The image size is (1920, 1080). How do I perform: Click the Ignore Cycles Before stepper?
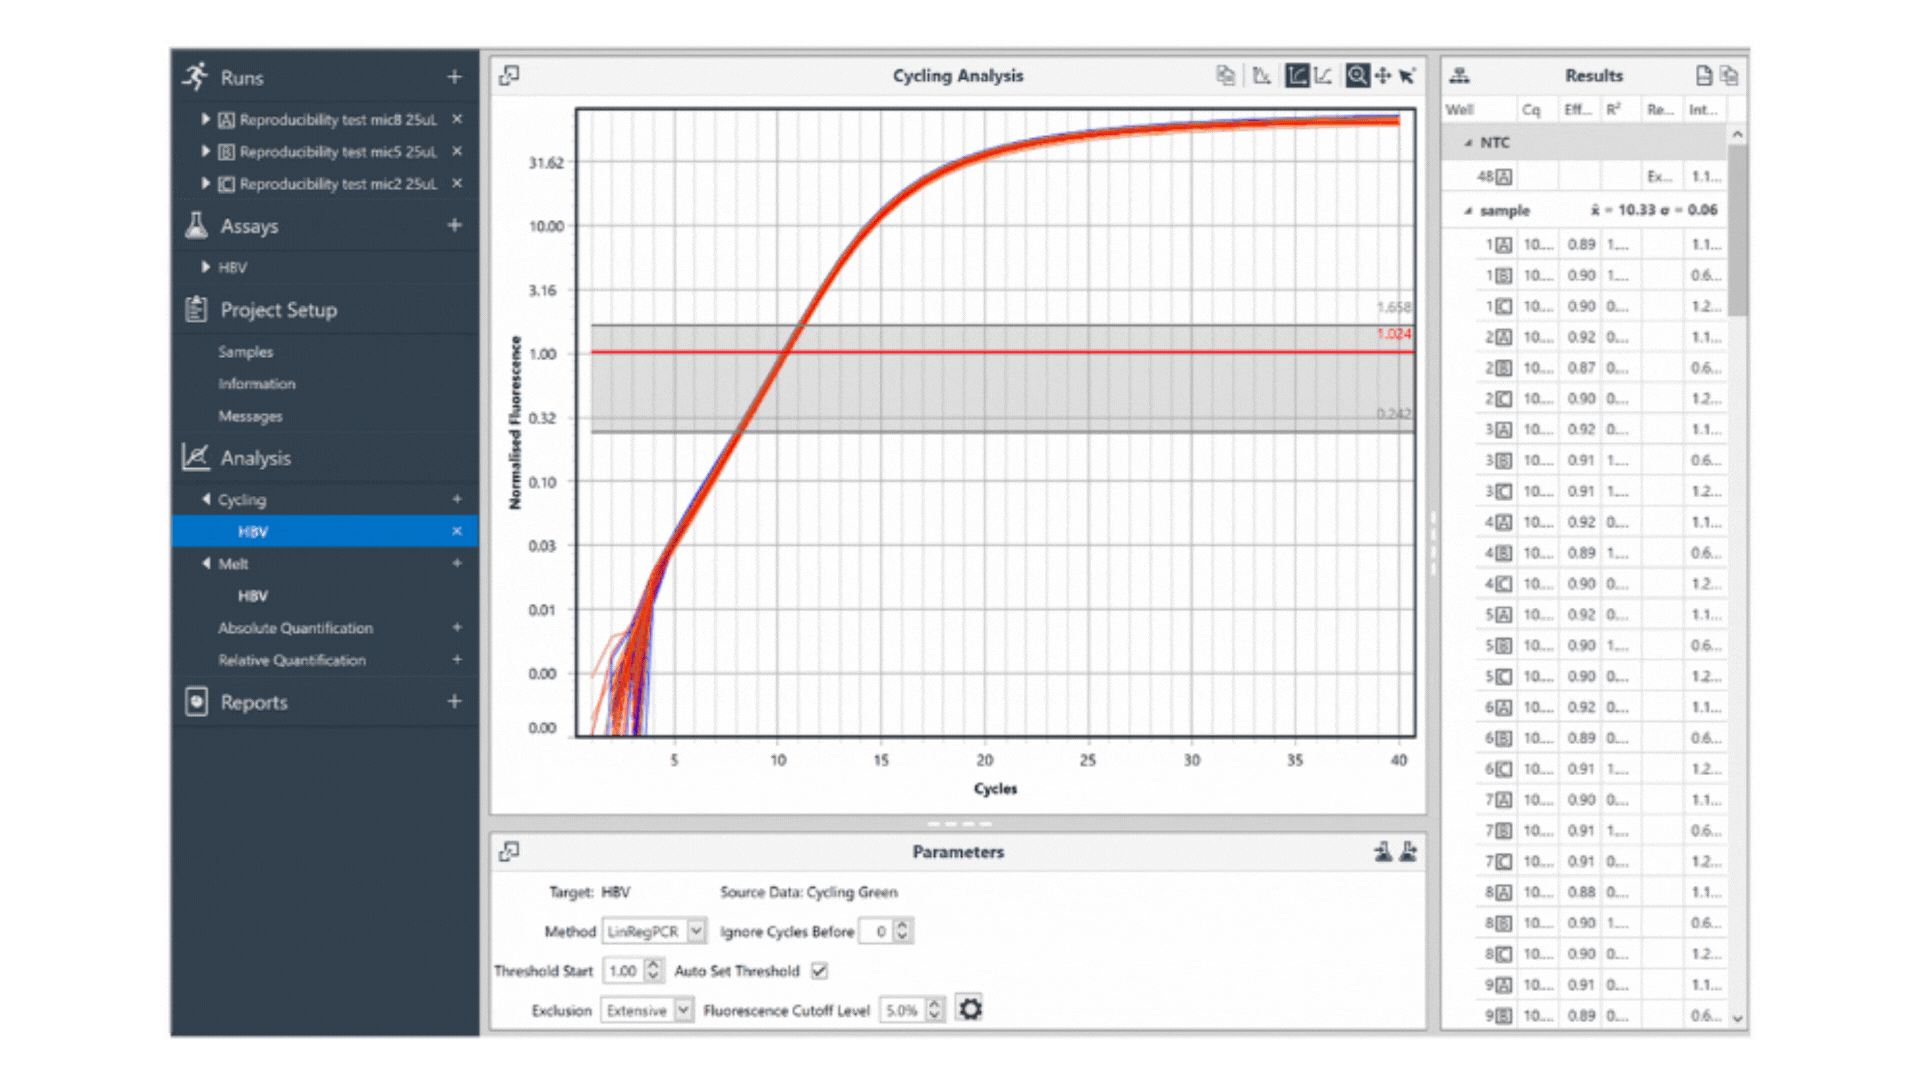(902, 931)
